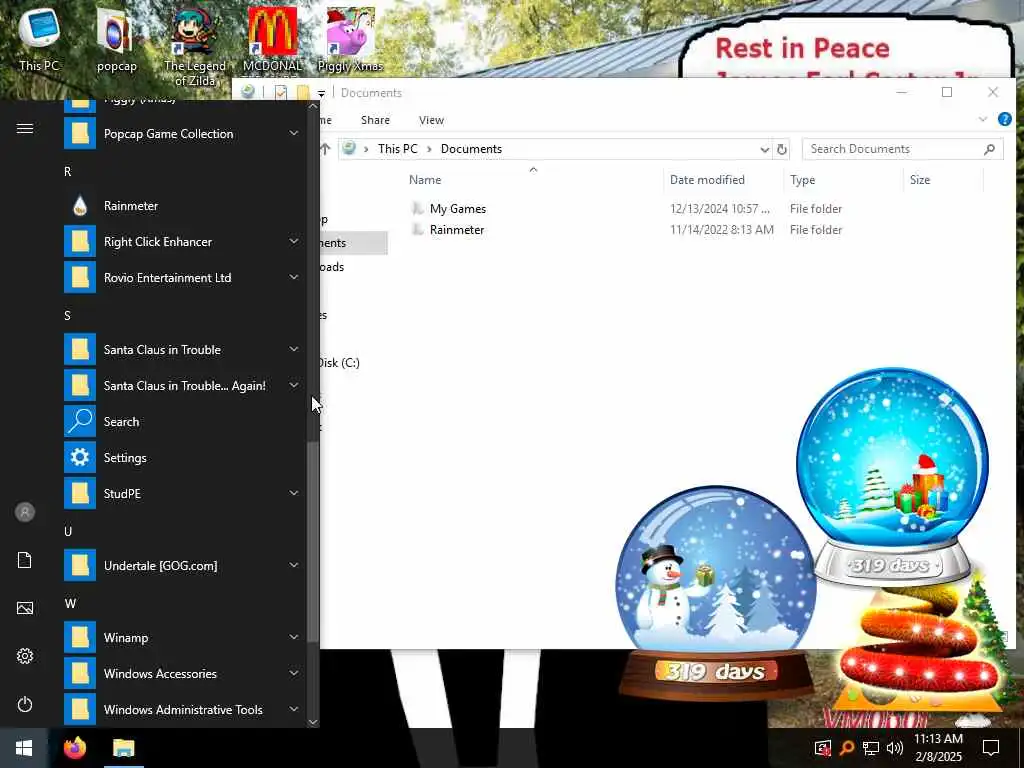Click the File Explorer taskbar icon
Screen dimensions: 1024x768
click(x=123, y=748)
